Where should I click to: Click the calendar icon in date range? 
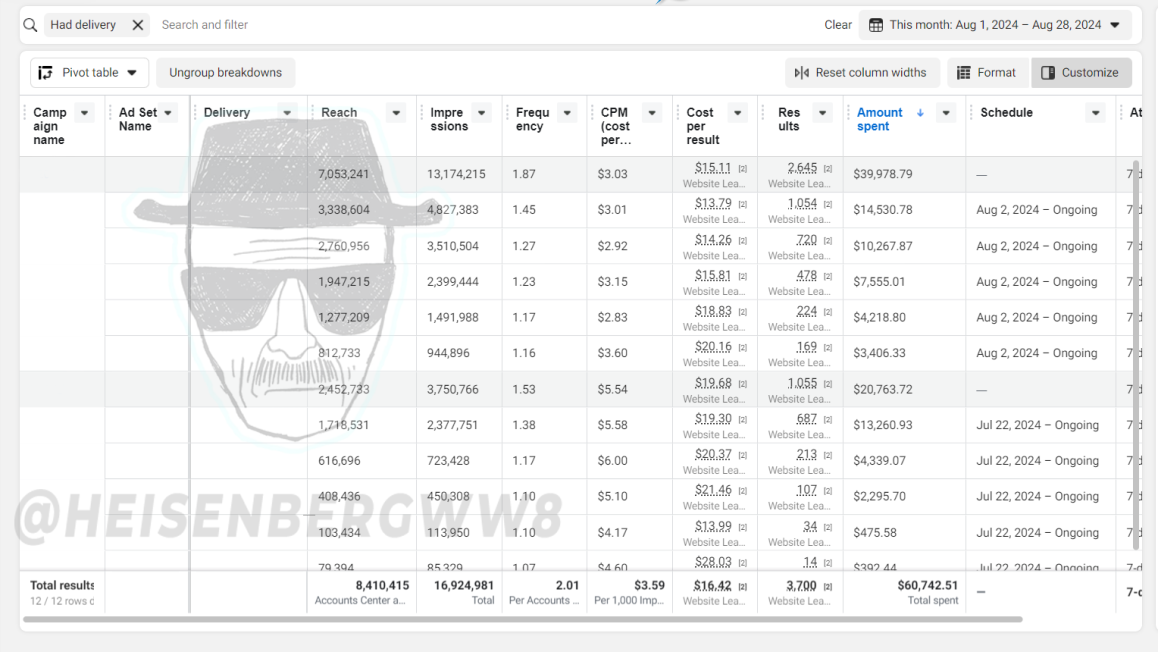[x=875, y=25]
